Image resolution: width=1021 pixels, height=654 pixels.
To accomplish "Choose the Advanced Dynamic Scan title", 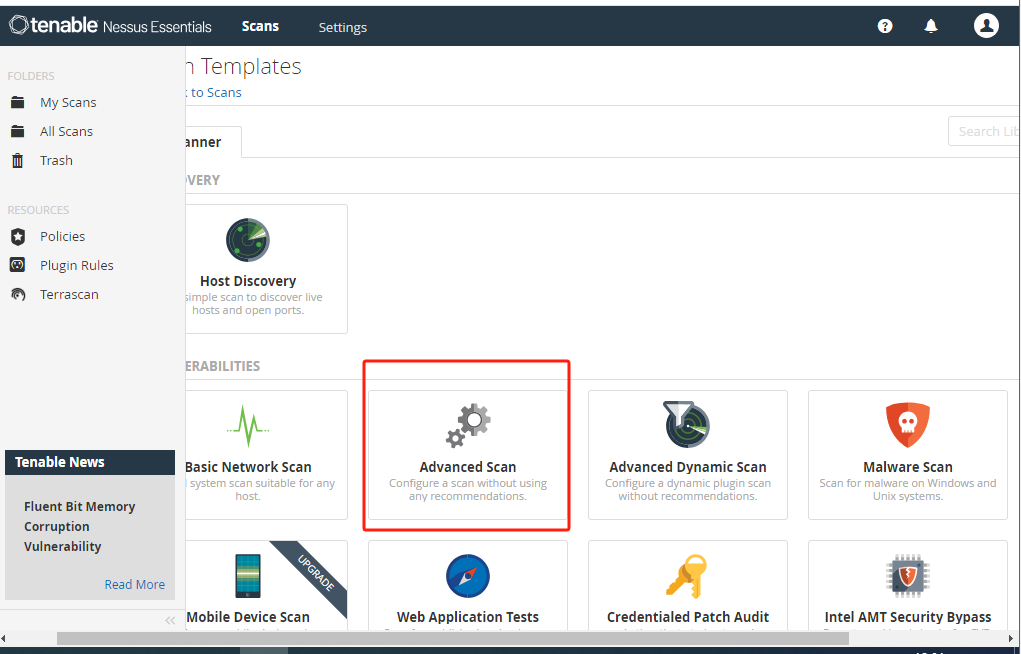I will coord(688,467).
